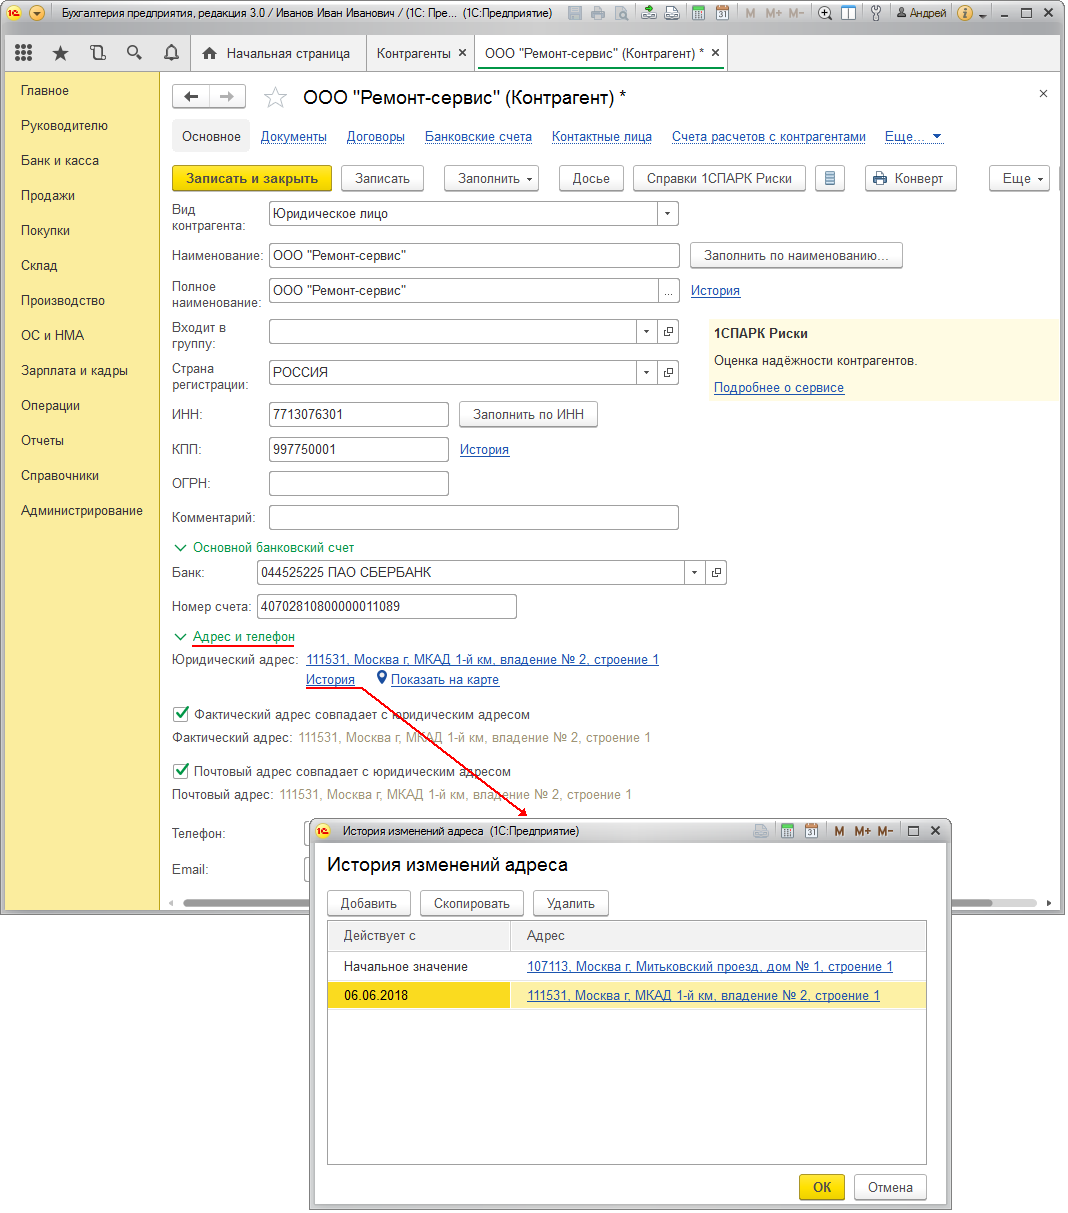Open calculator in address history dialog

pyautogui.click(x=787, y=831)
